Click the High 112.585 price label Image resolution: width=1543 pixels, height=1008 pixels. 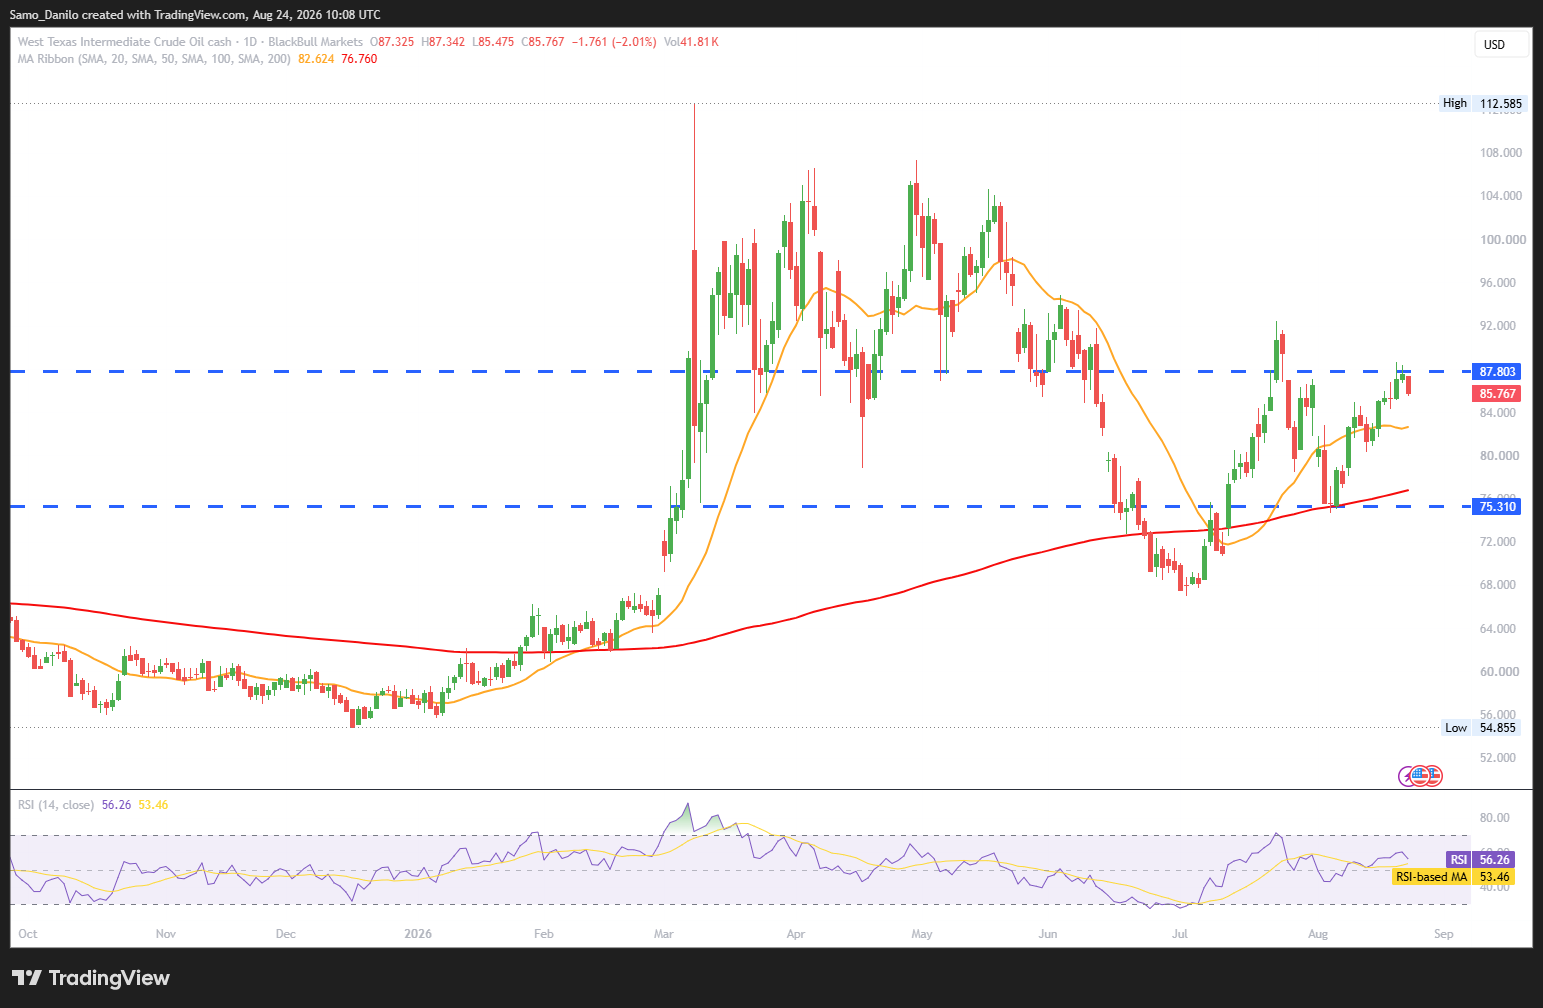pos(1481,103)
